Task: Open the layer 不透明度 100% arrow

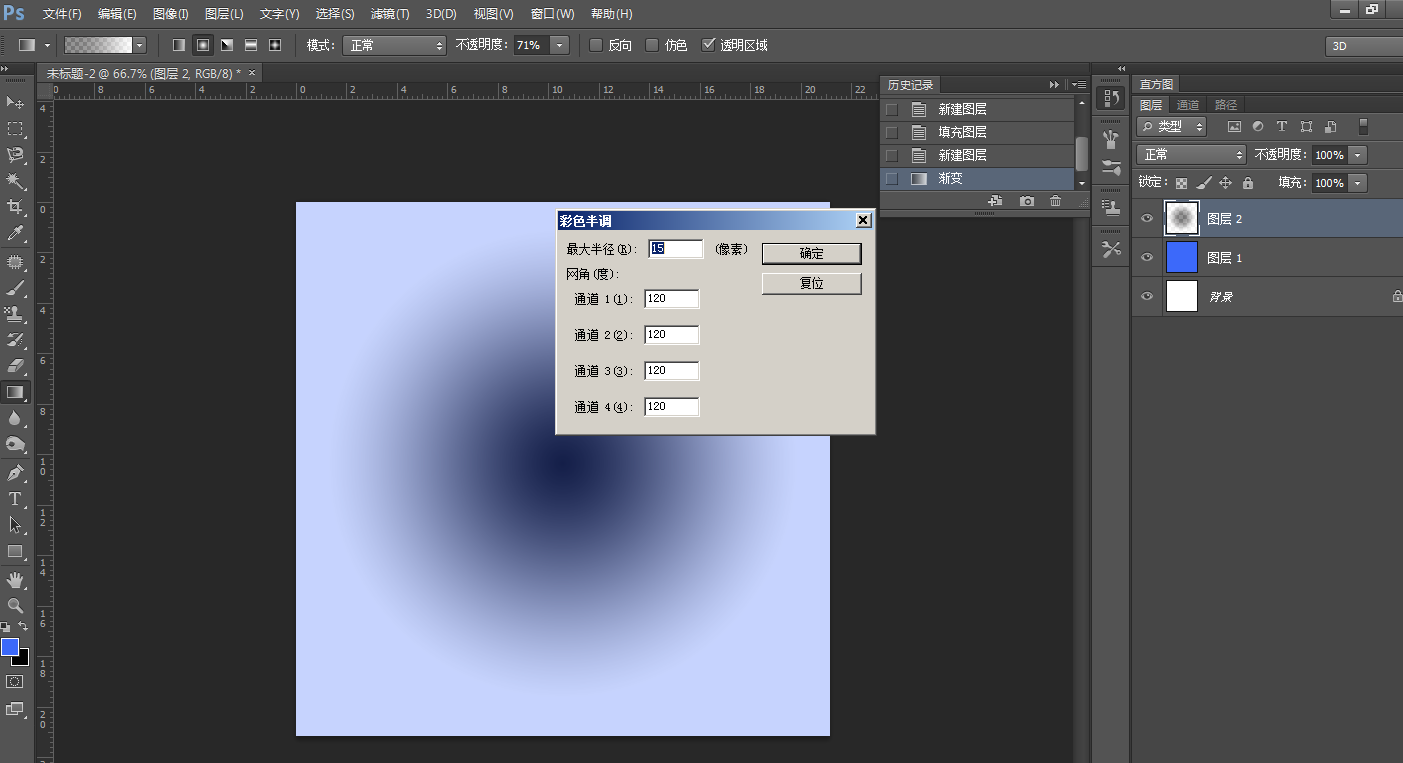Action: coord(1357,155)
